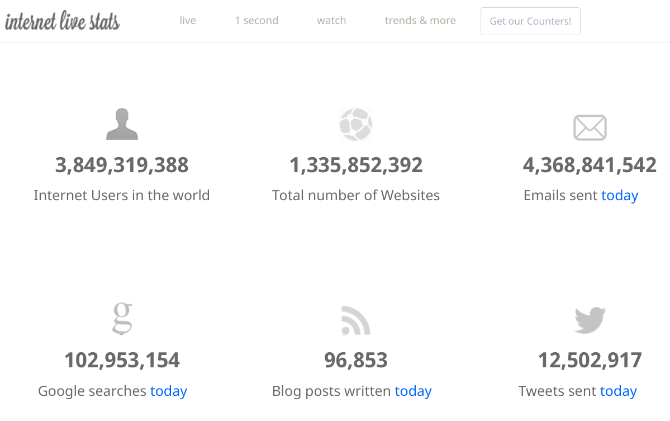Click 'Total number of Websites' label
This screenshot has height=421, width=670.
pos(356,195)
